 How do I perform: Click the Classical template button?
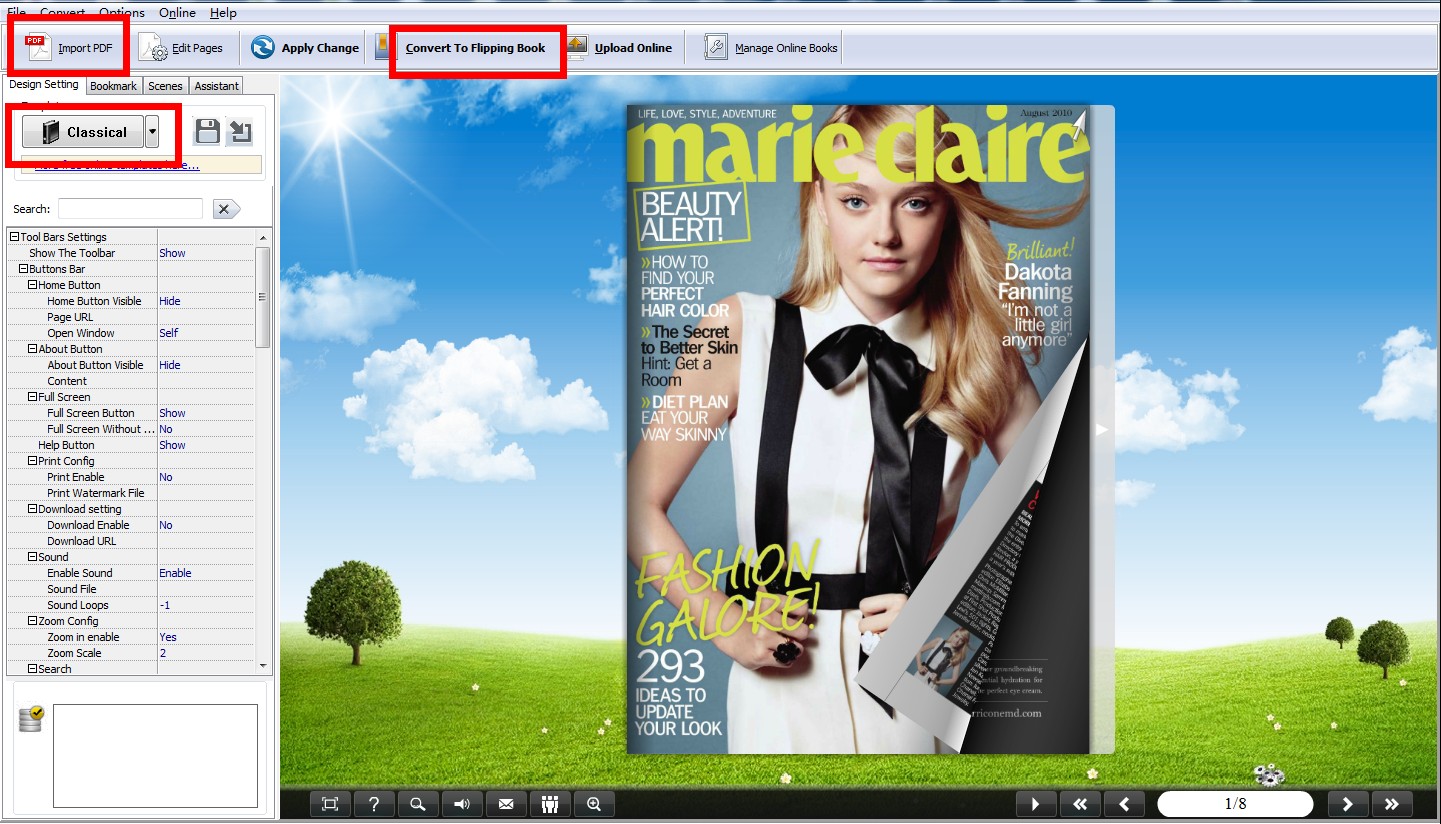coord(83,132)
